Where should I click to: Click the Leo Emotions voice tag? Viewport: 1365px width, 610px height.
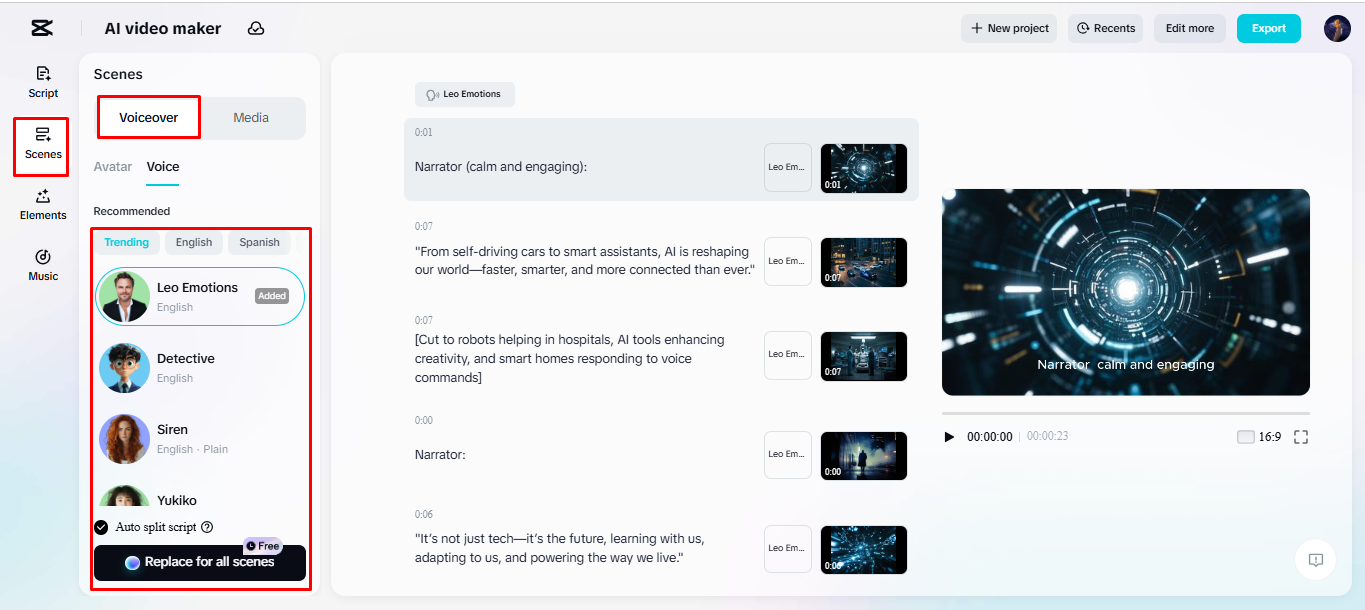(x=464, y=94)
